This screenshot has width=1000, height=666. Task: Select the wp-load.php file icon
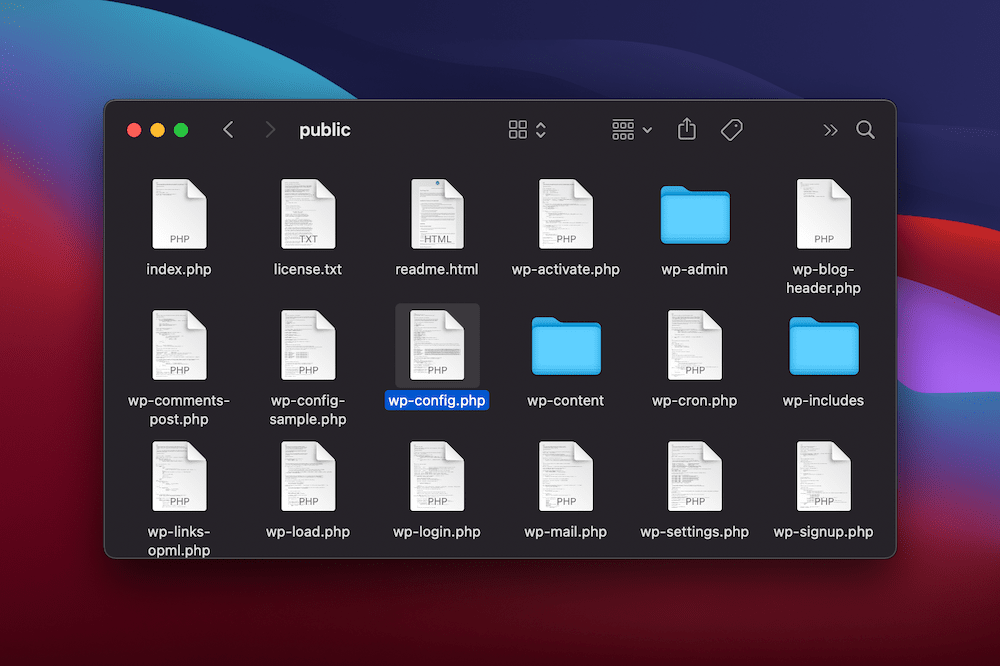308,477
